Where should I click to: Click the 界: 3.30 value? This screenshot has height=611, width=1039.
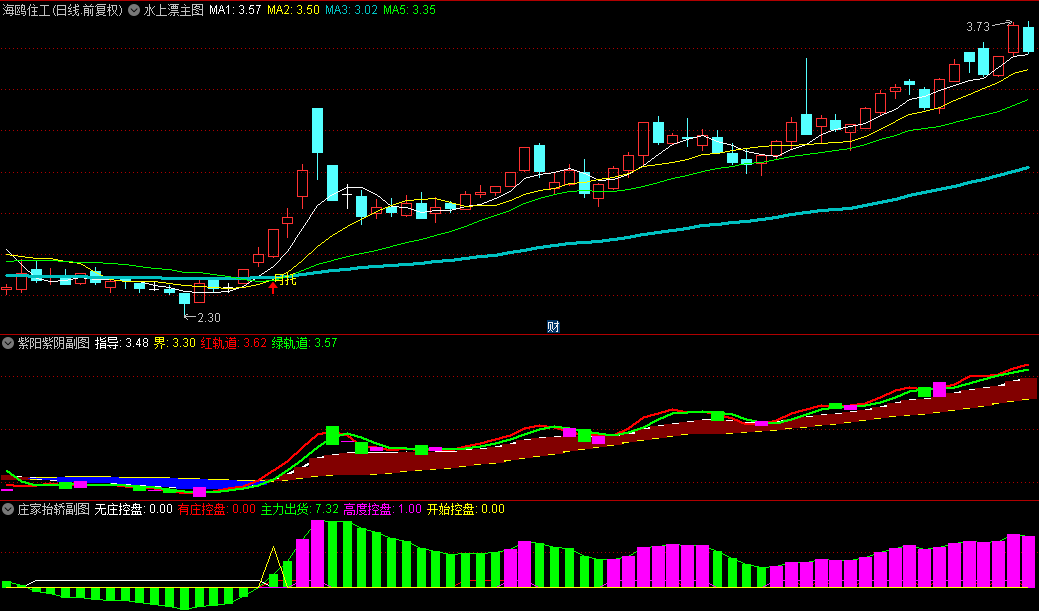point(175,343)
